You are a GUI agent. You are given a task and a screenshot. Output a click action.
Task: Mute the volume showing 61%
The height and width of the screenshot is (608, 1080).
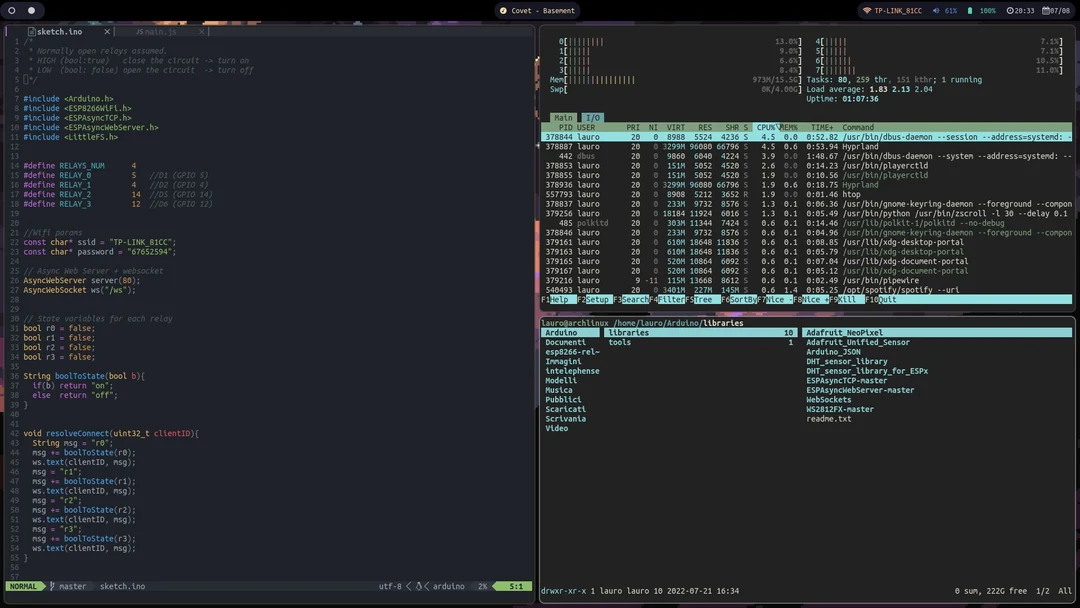click(x=935, y=10)
